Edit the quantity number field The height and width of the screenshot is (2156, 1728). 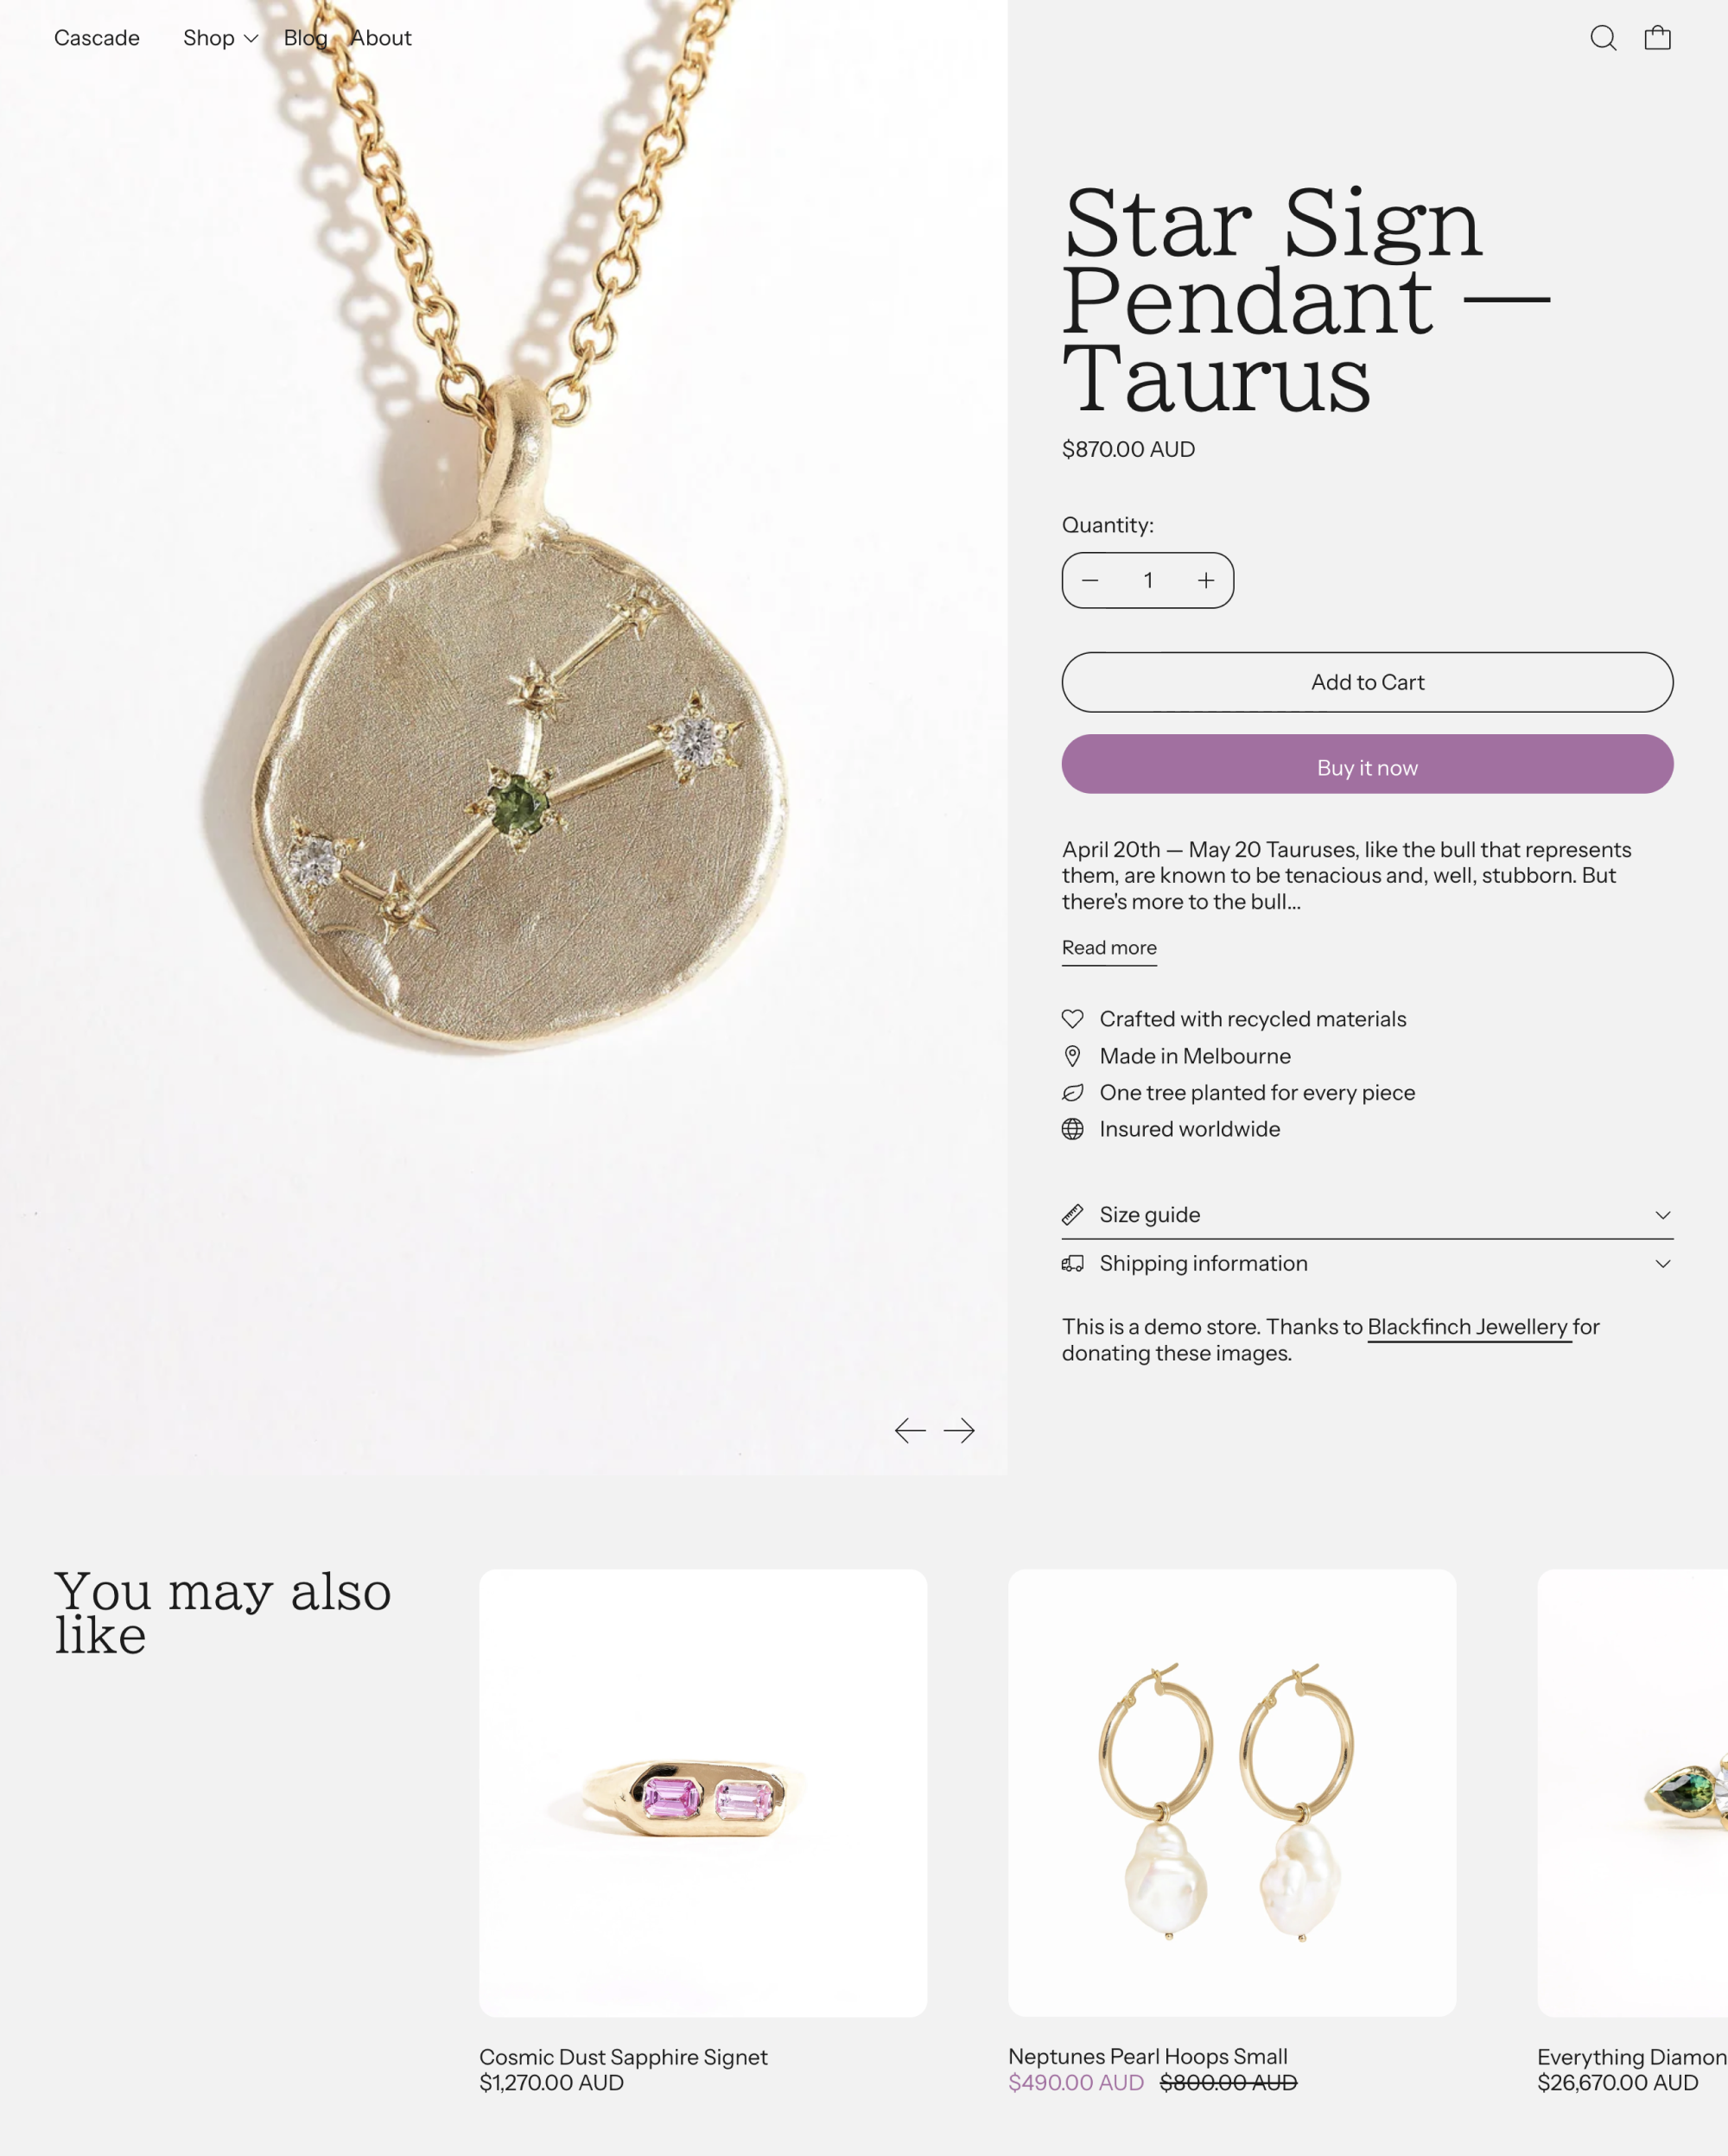pos(1148,580)
